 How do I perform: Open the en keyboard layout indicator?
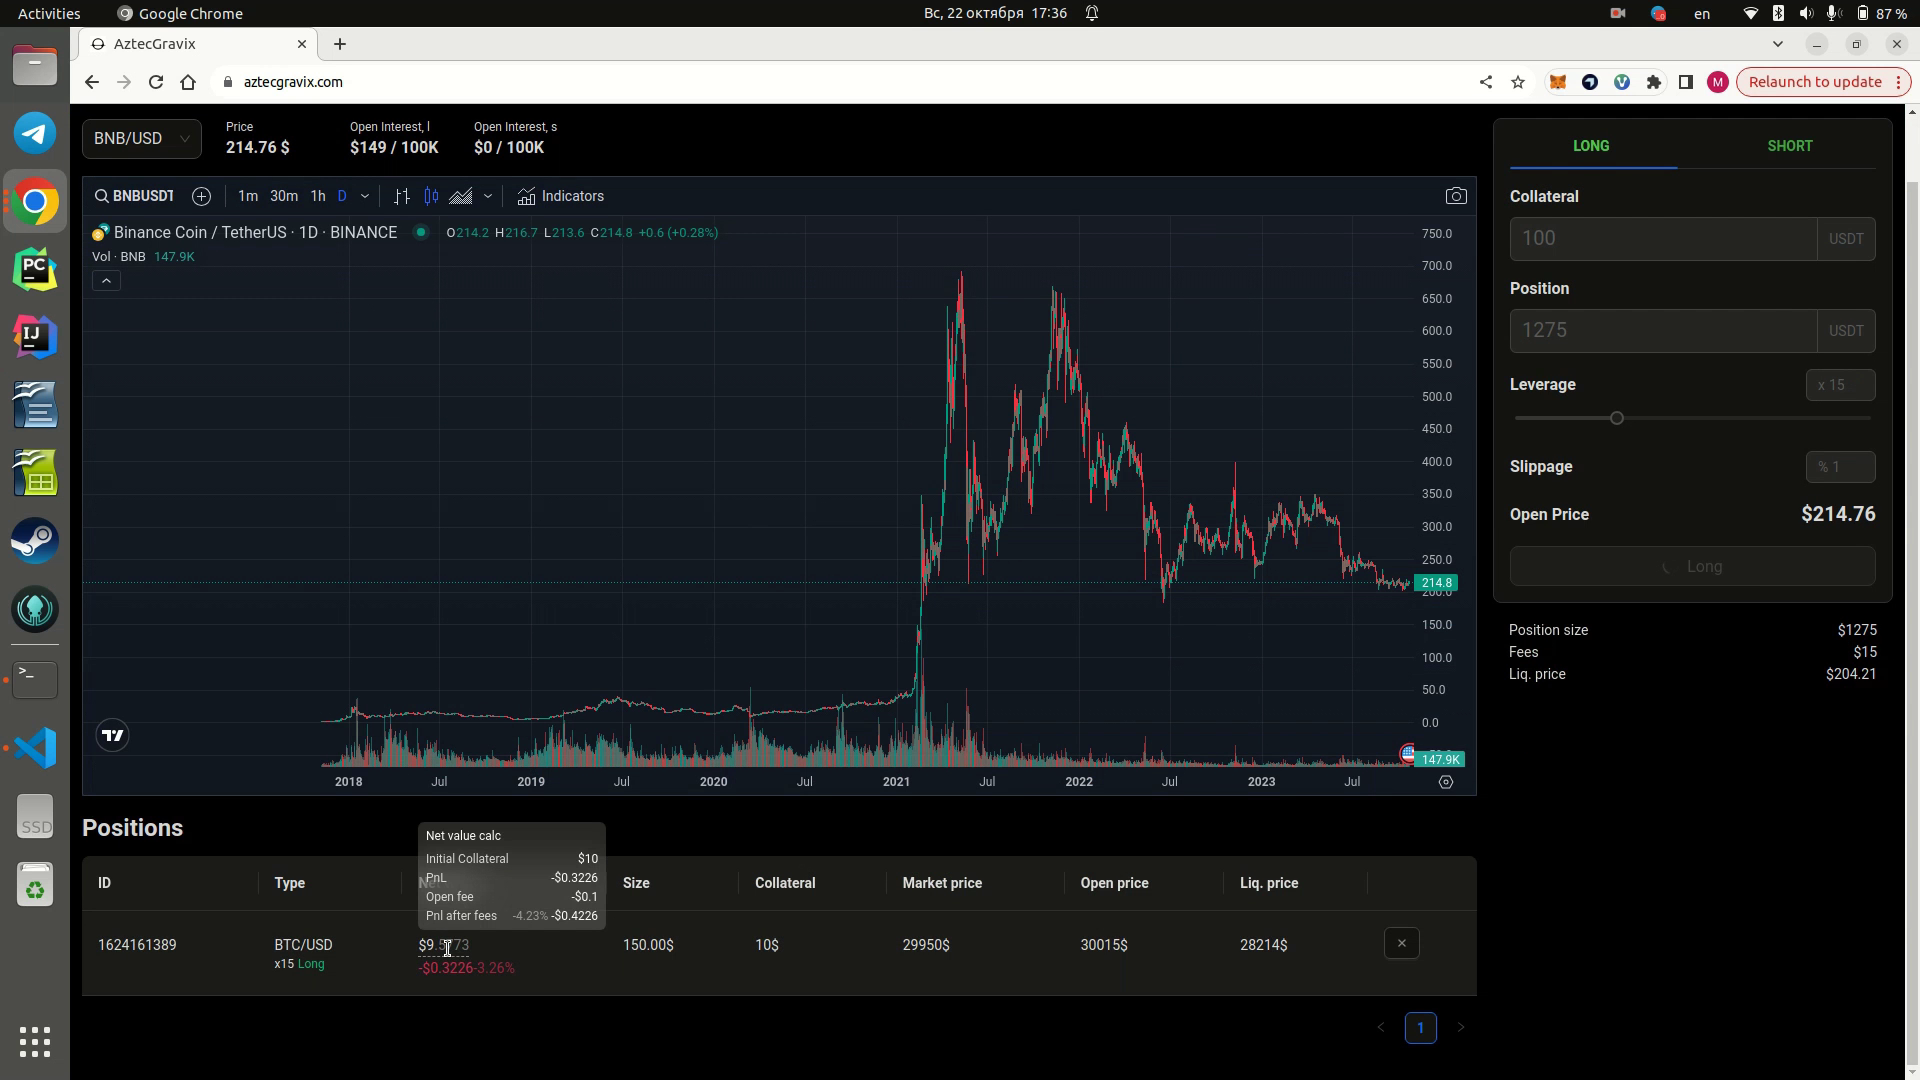pos(1701,13)
